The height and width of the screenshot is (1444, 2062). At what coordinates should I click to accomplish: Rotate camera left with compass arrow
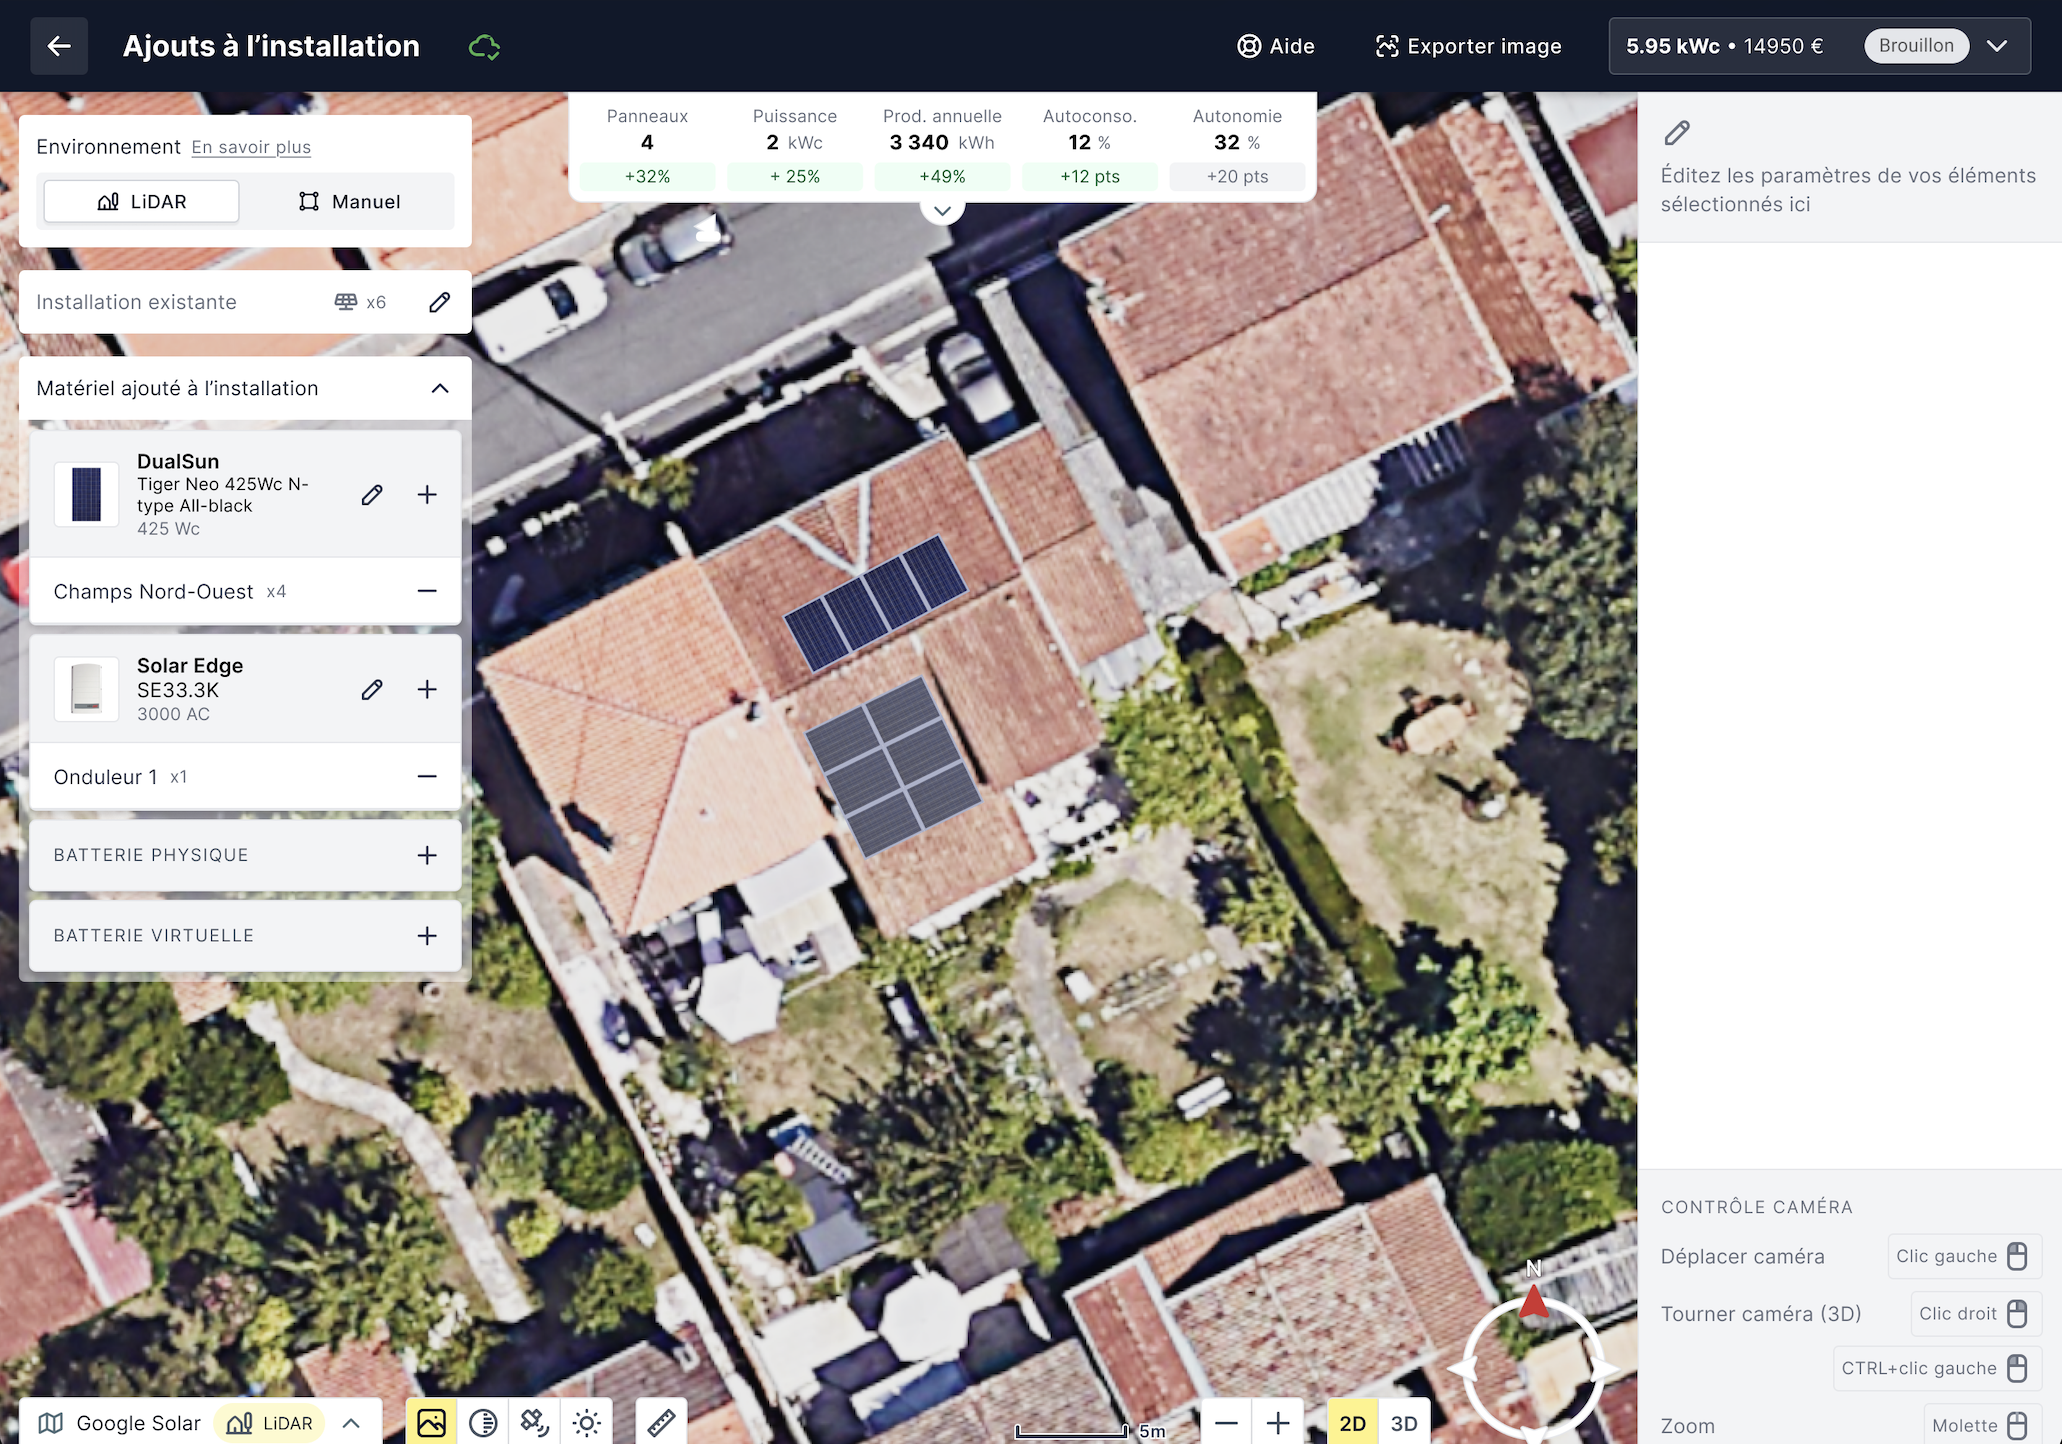click(1462, 1369)
